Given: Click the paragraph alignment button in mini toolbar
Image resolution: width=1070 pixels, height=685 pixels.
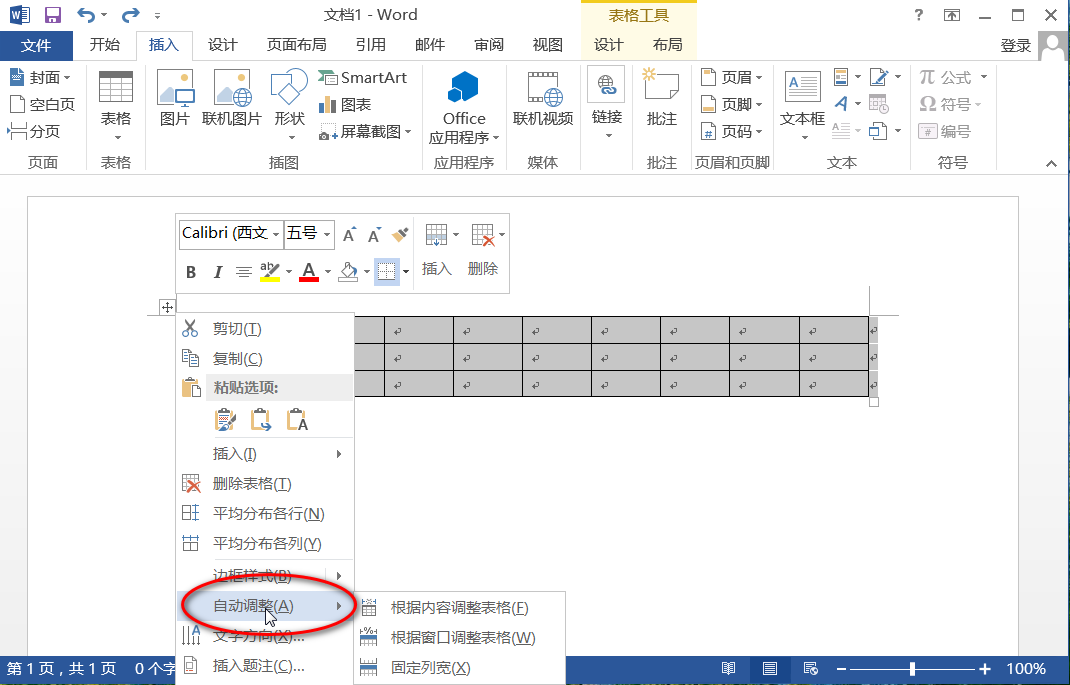Looking at the screenshot, I should pyautogui.click(x=244, y=272).
